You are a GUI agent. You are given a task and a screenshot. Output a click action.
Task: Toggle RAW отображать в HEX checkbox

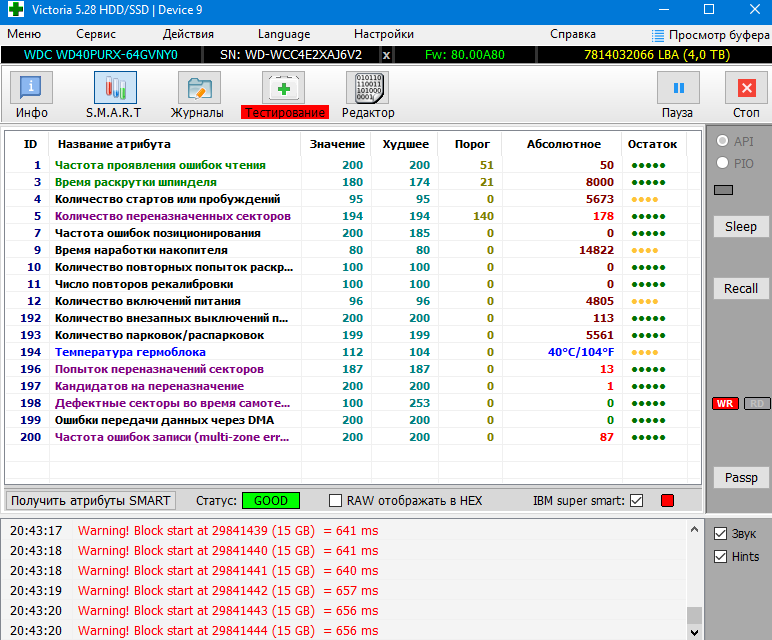coord(335,501)
